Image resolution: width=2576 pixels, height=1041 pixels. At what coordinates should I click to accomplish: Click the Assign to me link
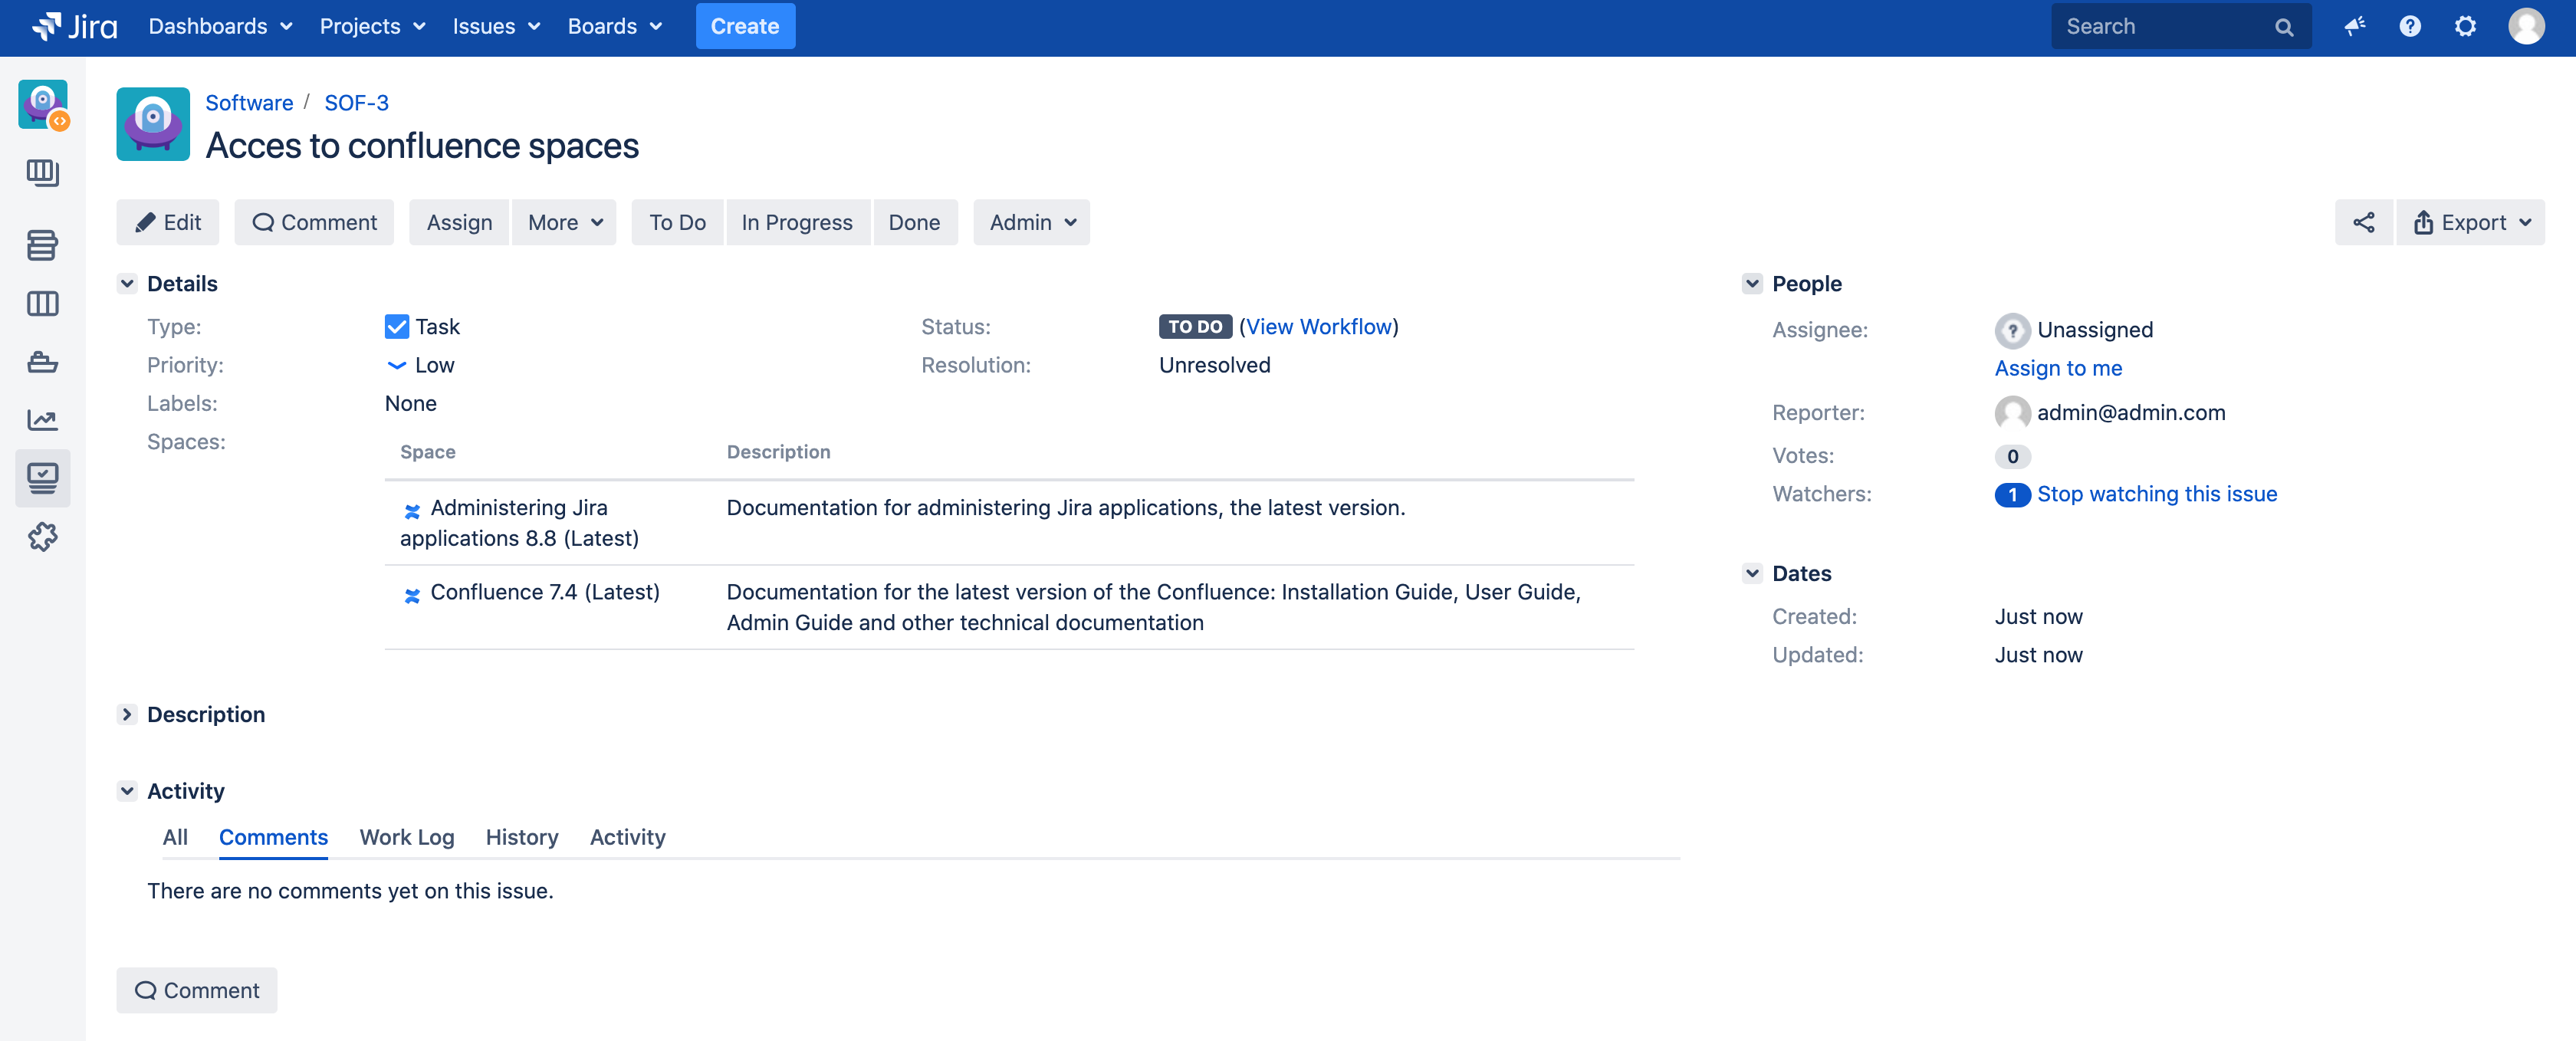coord(2057,368)
